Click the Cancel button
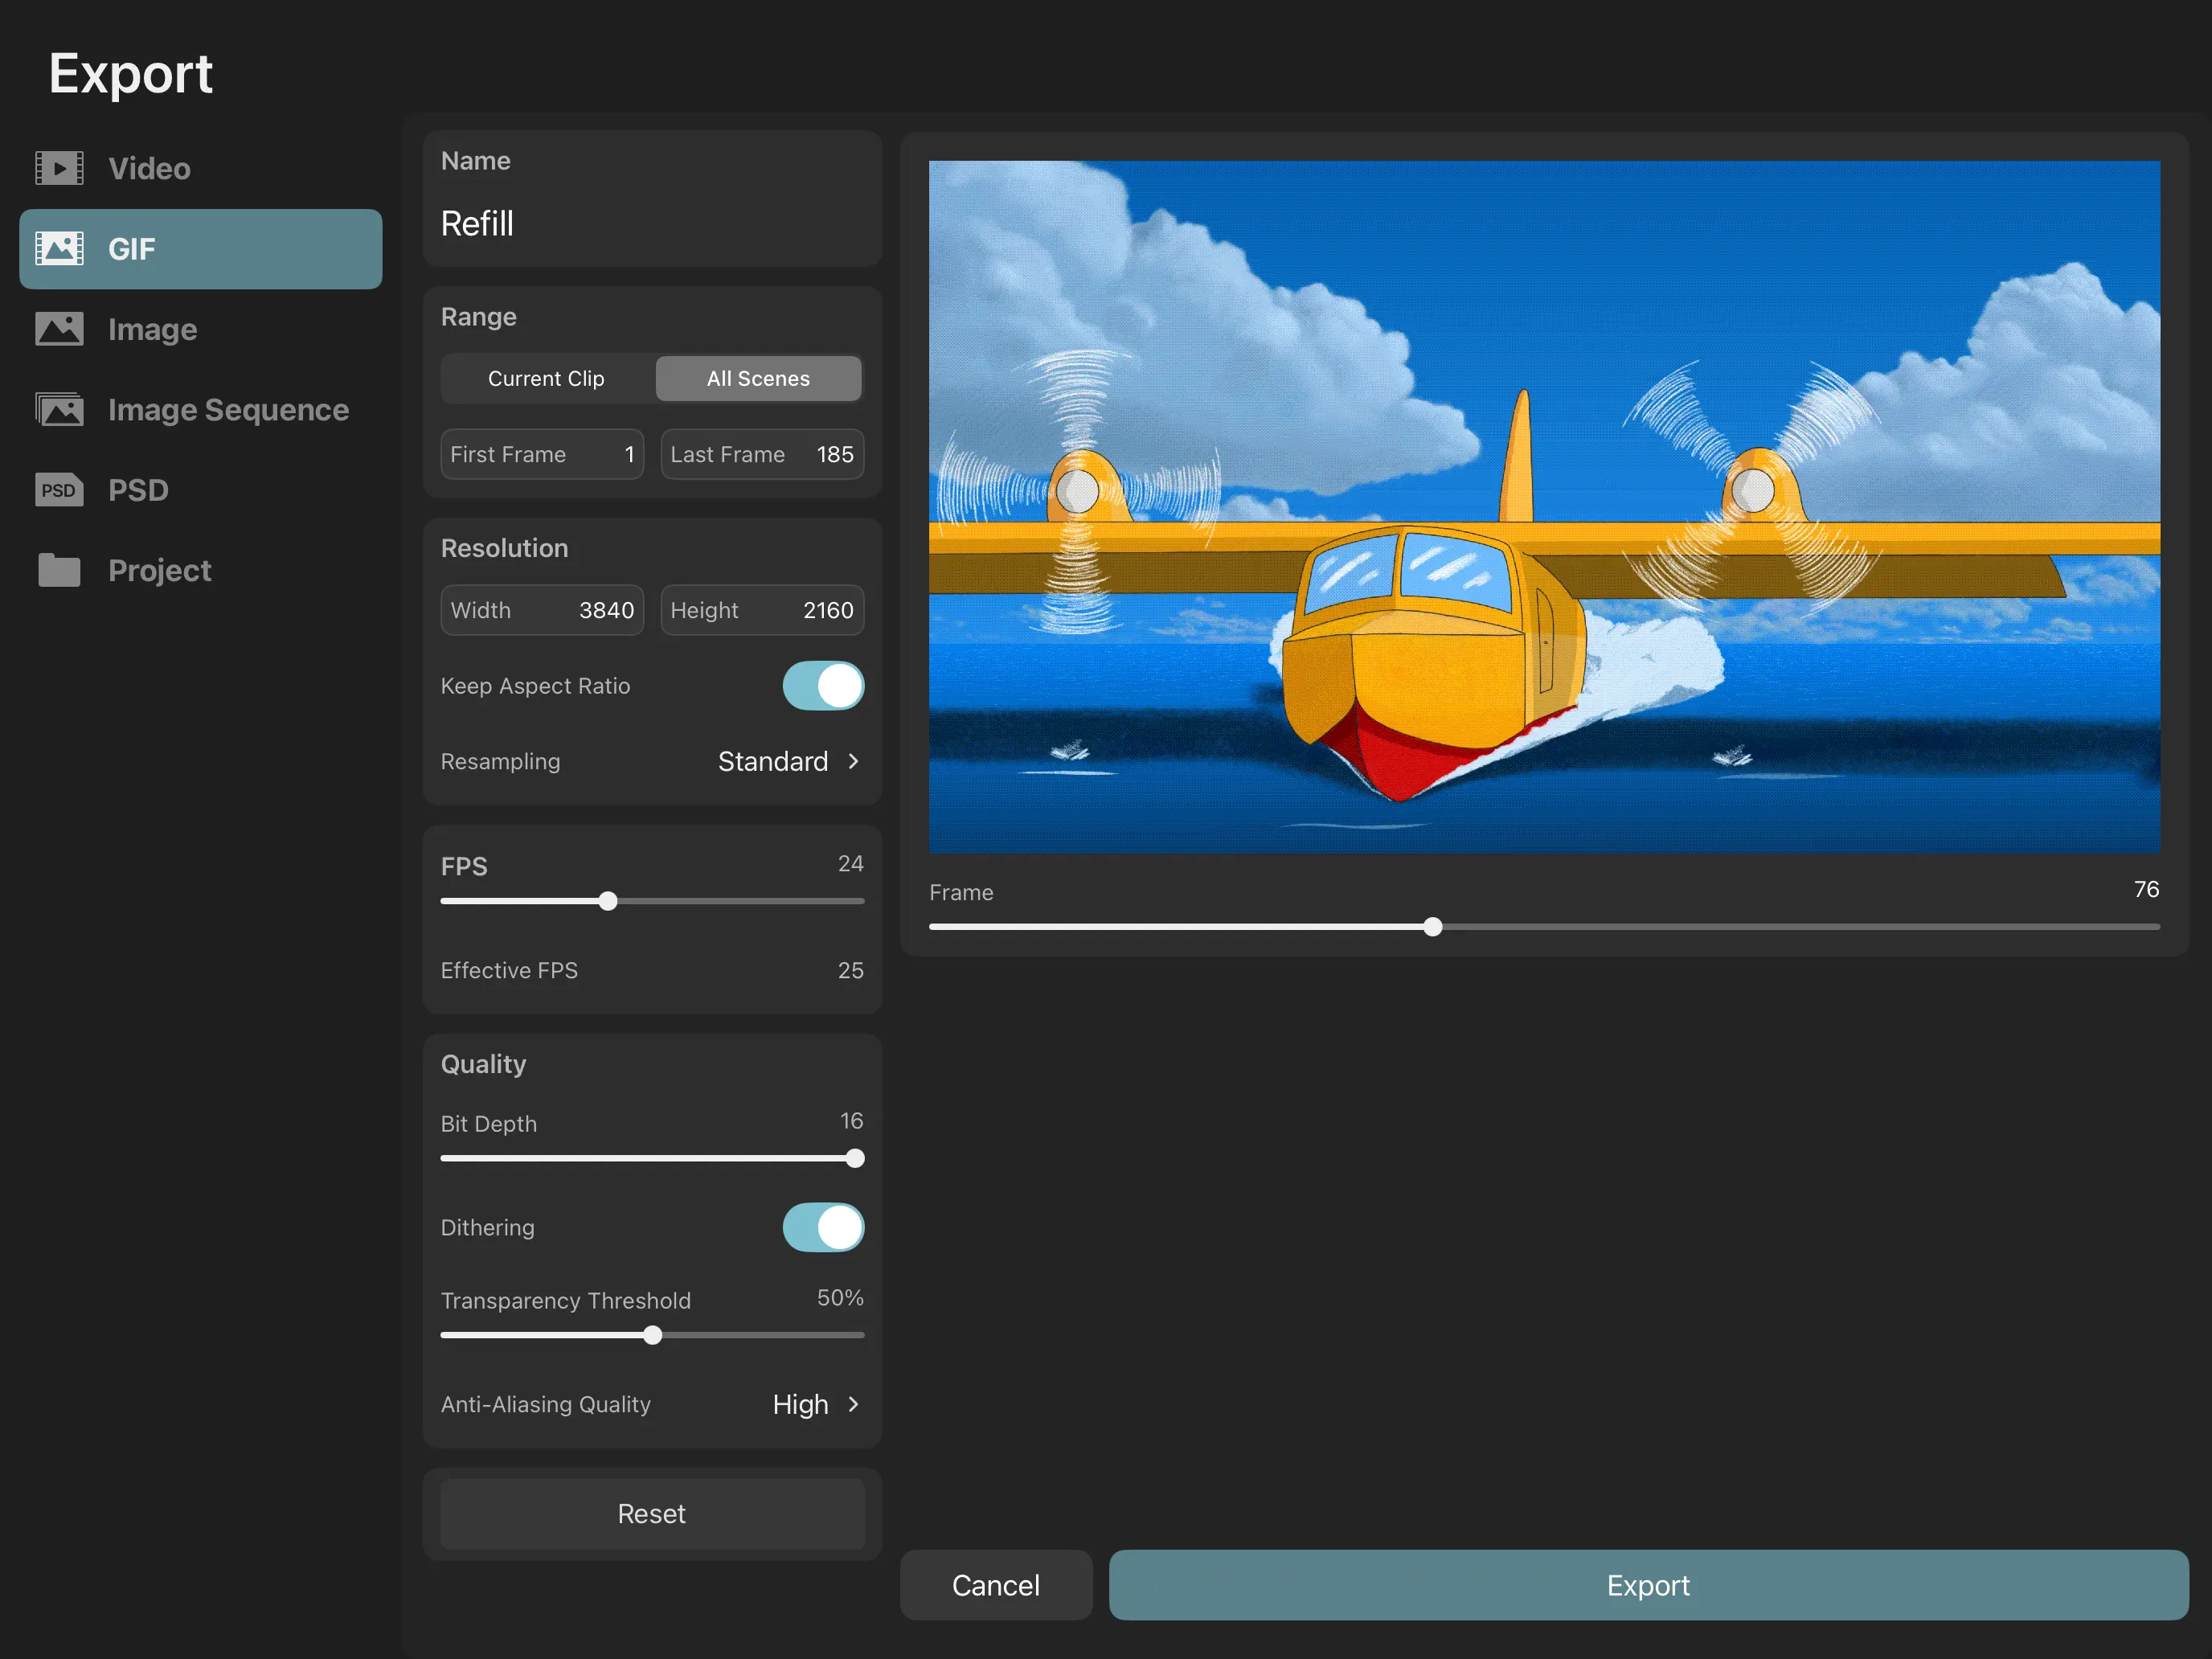2212x1659 pixels. tap(995, 1585)
